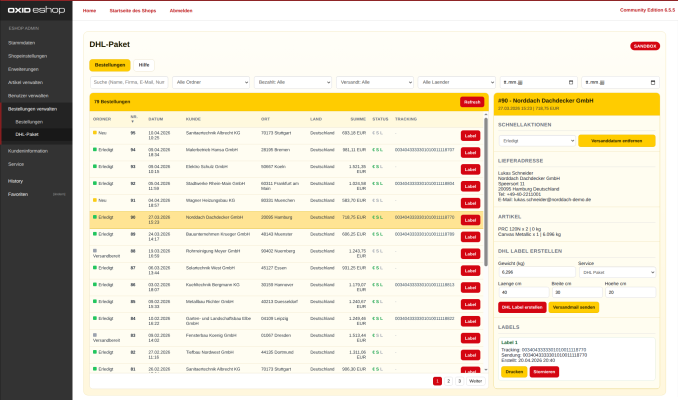
Task: Click the orders table vertical scrollbar
Action: [x=486, y=192]
